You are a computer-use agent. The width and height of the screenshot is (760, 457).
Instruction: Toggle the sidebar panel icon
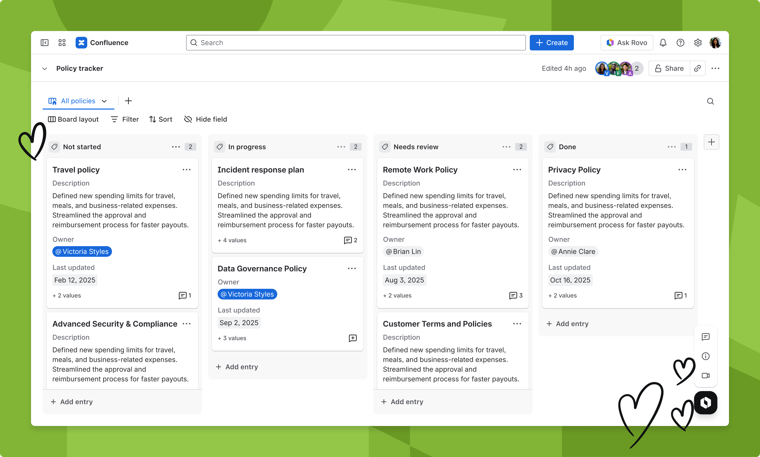pyautogui.click(x=45, y=43)
